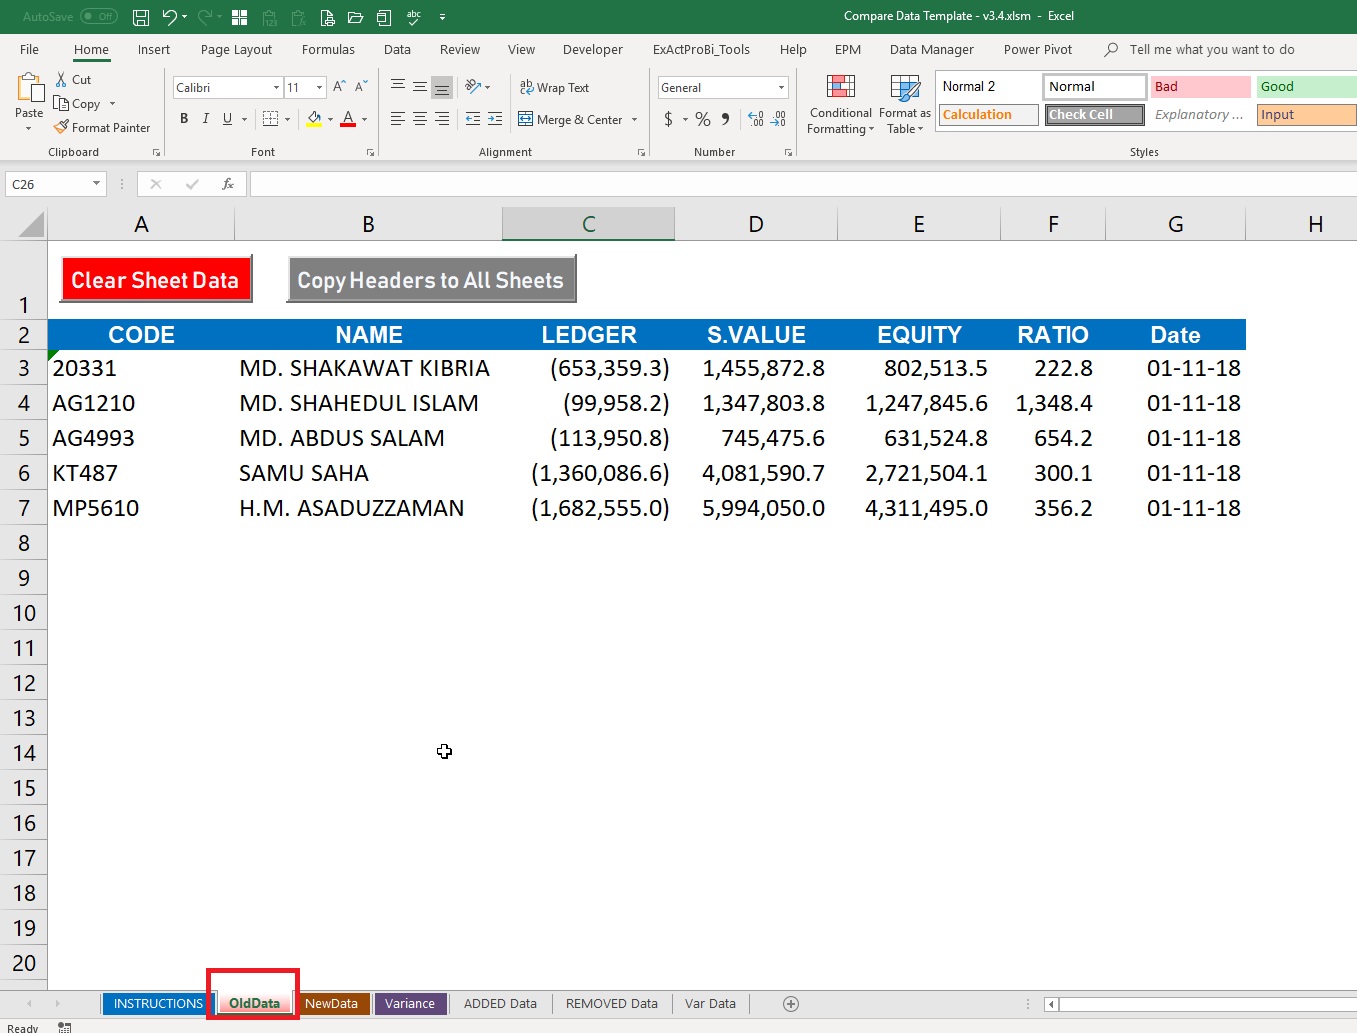Click the Save icon in Quick Access Toolbar
This screenshot has width=1357, height=1033.
tap(141, 17)
